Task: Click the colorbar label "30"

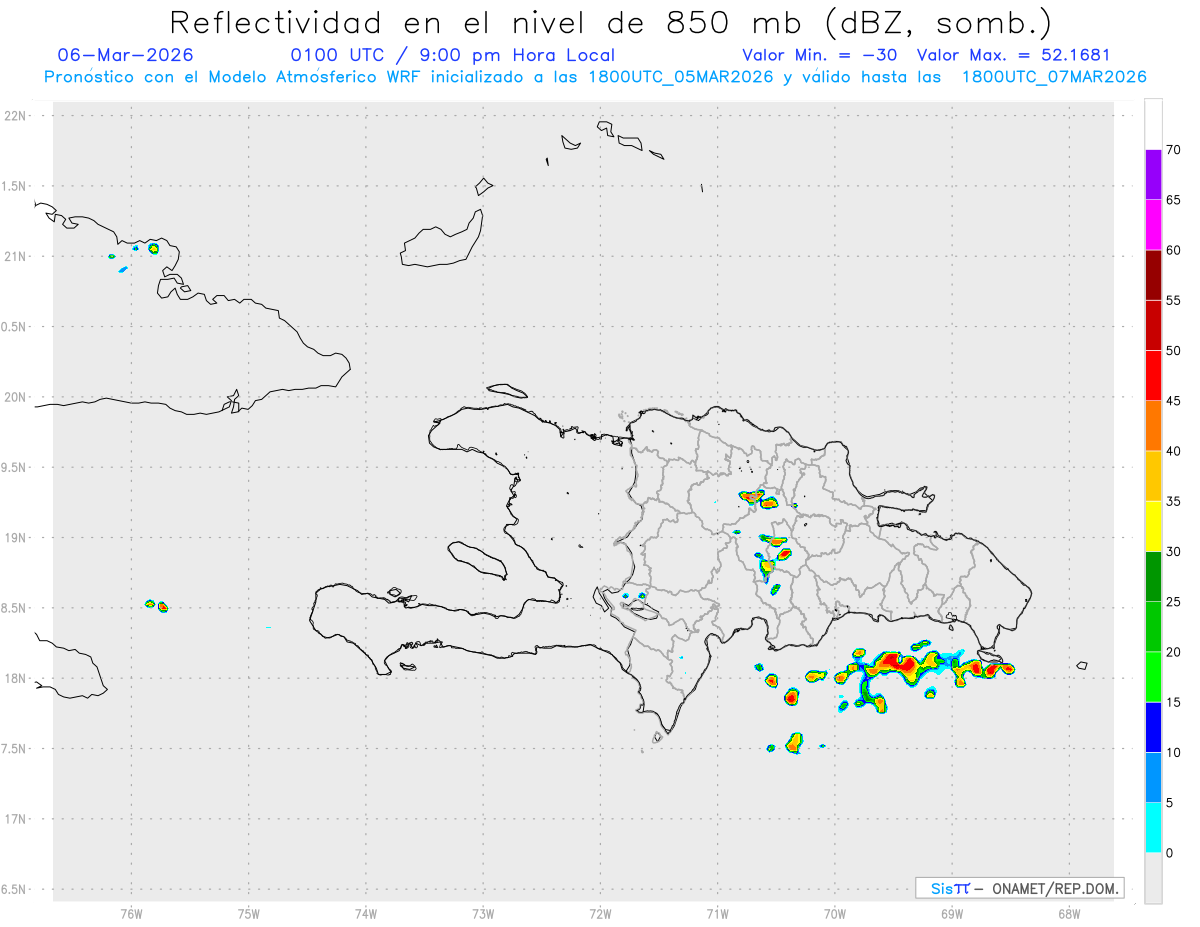Action: (x=1174, y=552)
